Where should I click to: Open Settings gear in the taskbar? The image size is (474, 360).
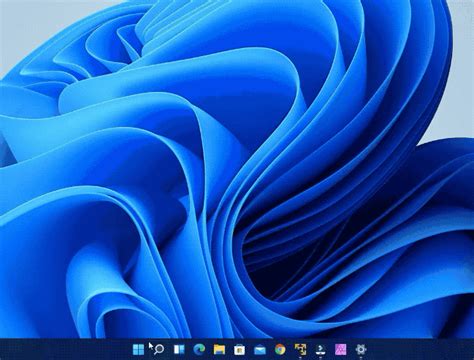[x=361, y=349]
